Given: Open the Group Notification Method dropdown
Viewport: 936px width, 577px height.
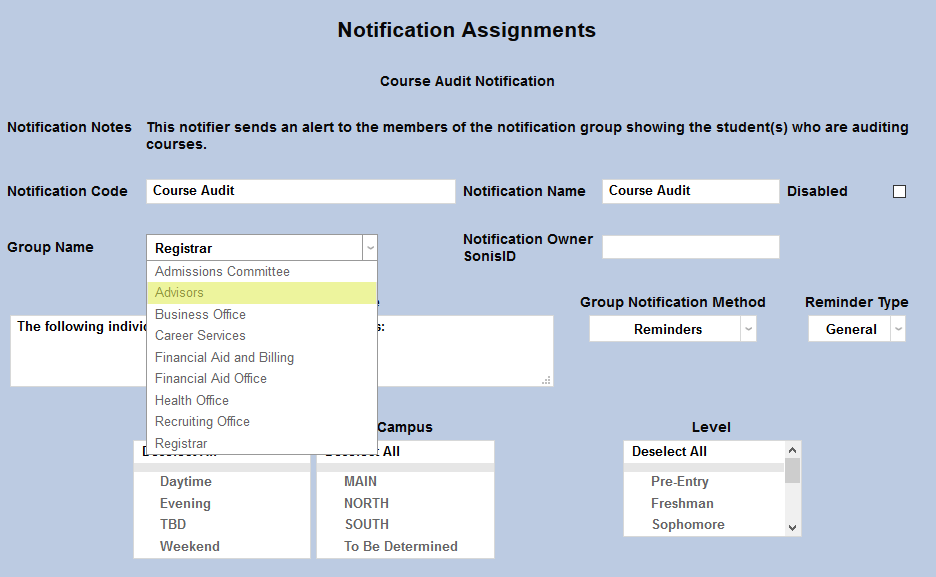Looking at the screenshot, I should pos(748,328).
